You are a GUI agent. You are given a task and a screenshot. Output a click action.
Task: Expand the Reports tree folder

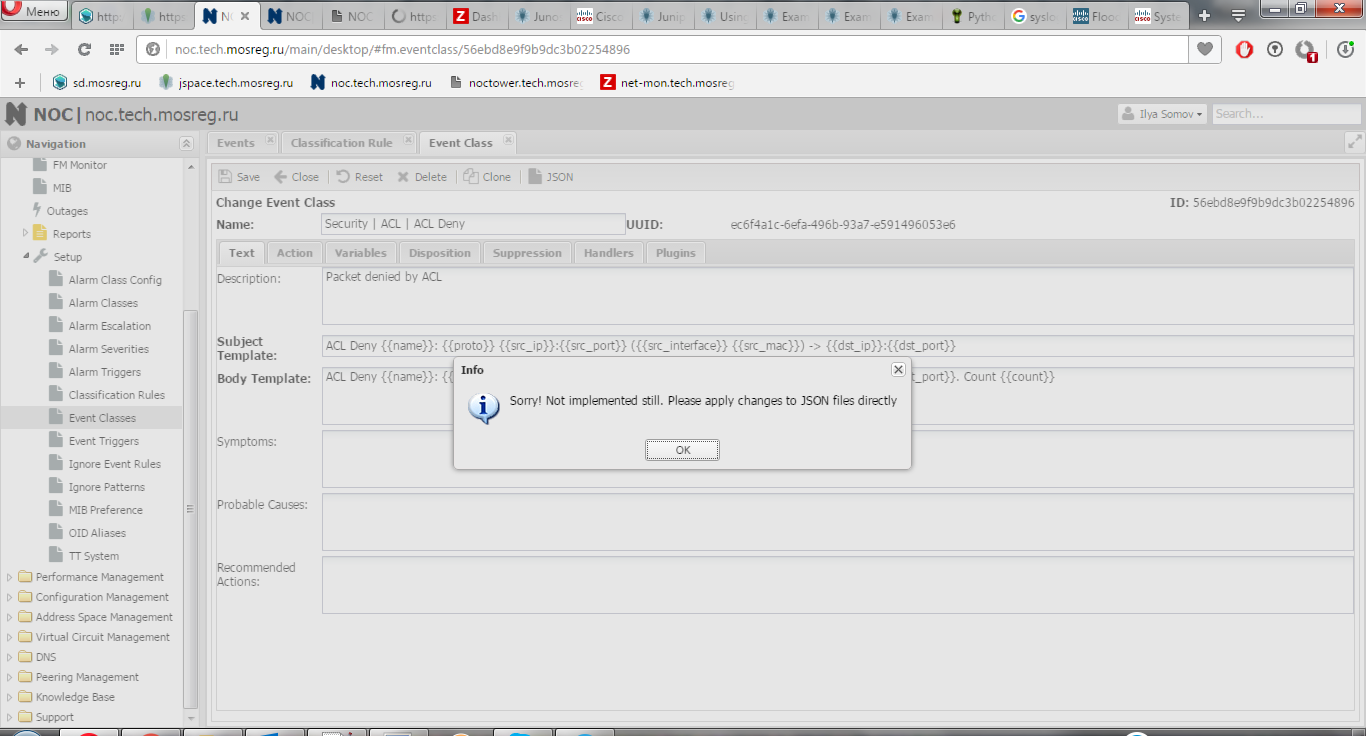26,234
